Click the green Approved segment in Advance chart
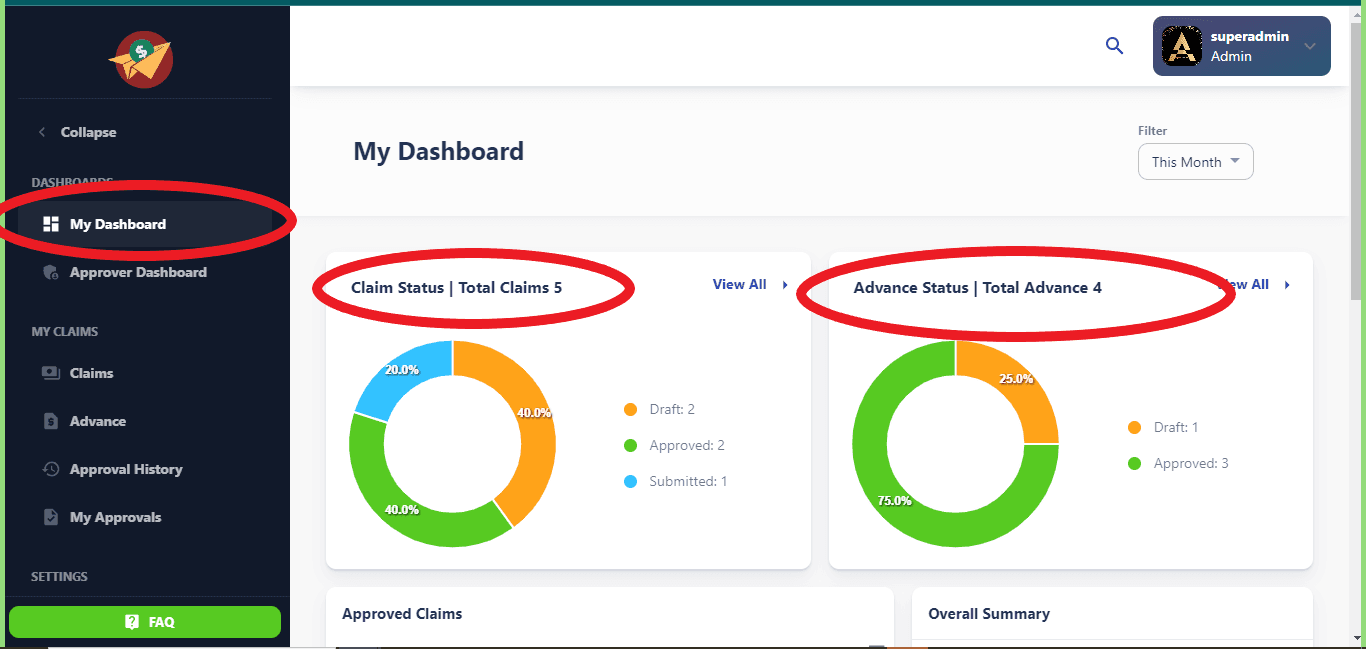The height and width of the screenshot is (649, 1366). [x=900, y=500]
